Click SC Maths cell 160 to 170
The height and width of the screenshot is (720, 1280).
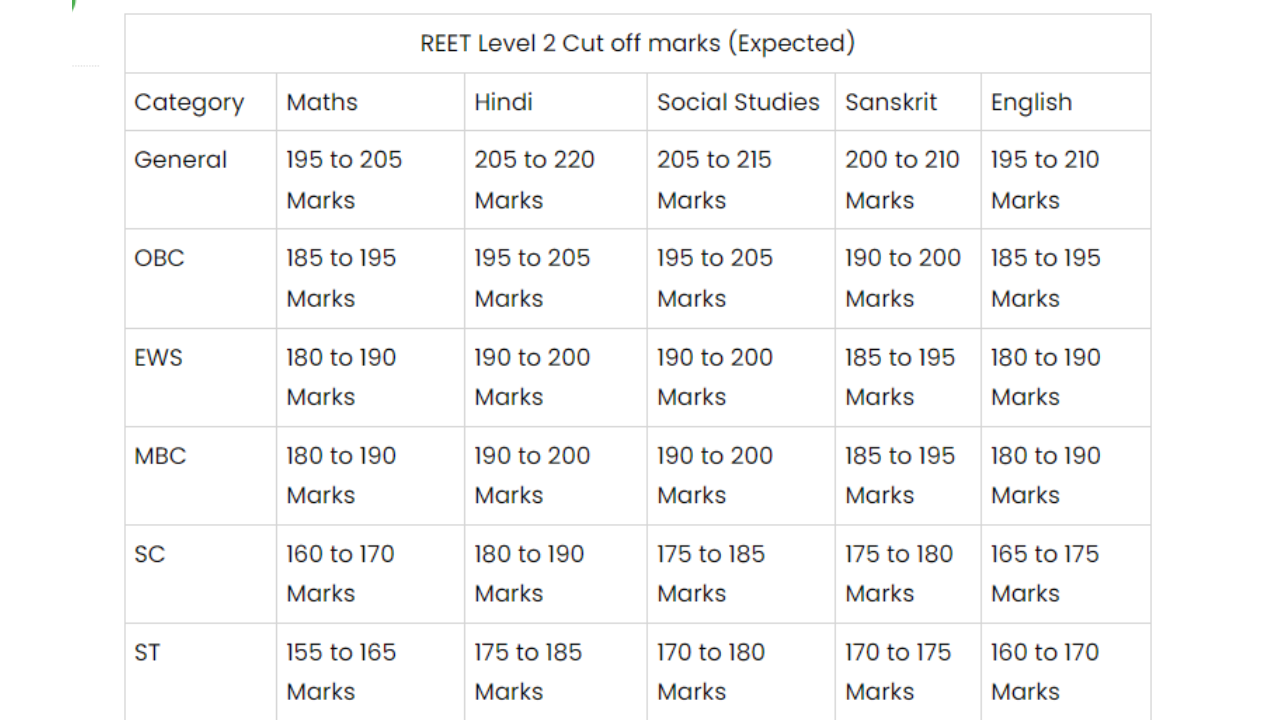click(340, 573)
